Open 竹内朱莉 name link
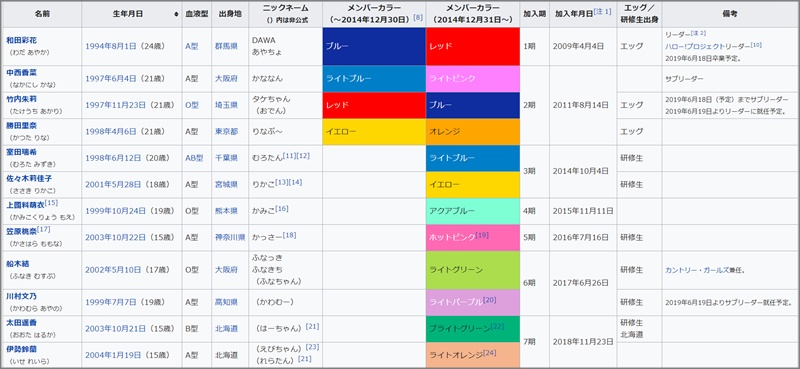800x369 pixels. [21, 99]
